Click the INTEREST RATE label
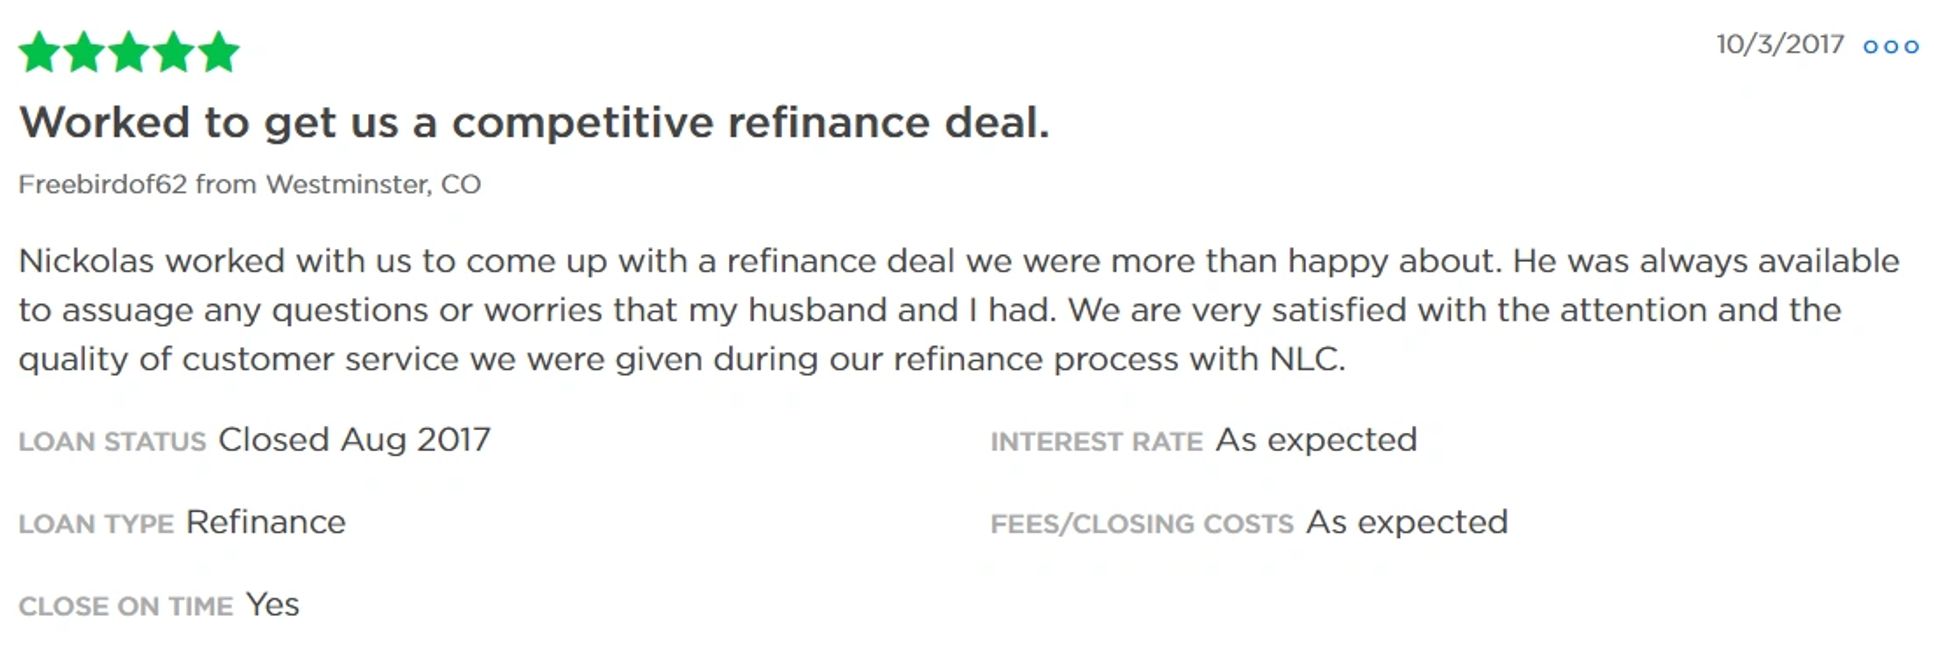The height and width of the screenshot is (650, 1934). [1096, 441]
